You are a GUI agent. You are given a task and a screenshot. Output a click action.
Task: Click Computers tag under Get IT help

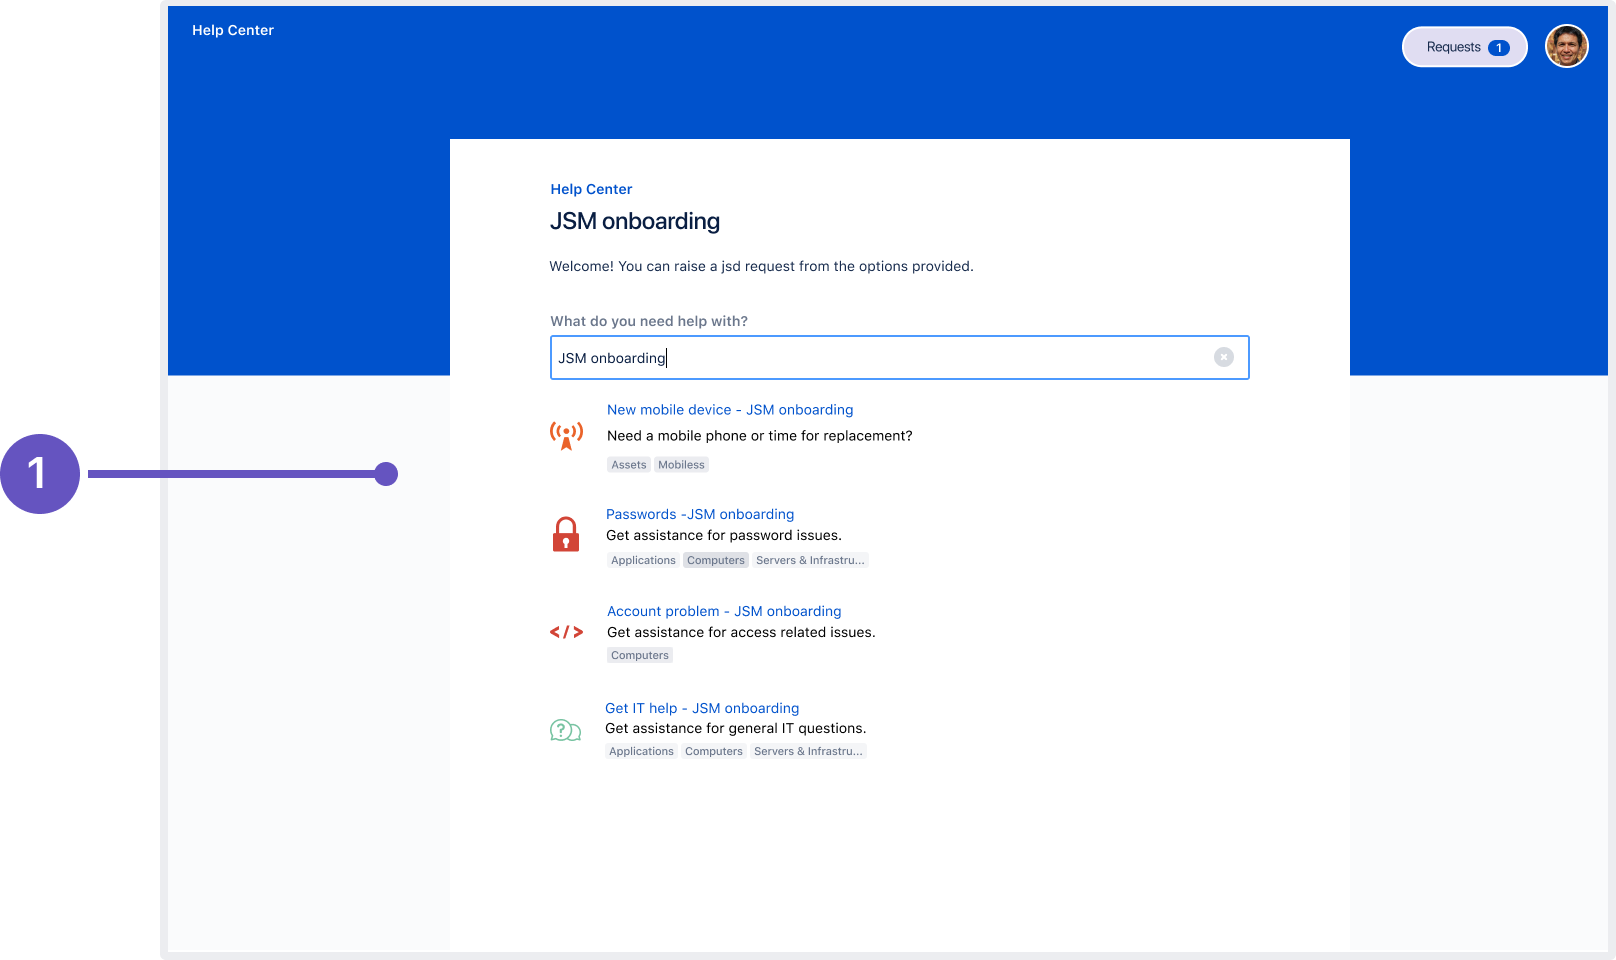[x=714, y=751]
